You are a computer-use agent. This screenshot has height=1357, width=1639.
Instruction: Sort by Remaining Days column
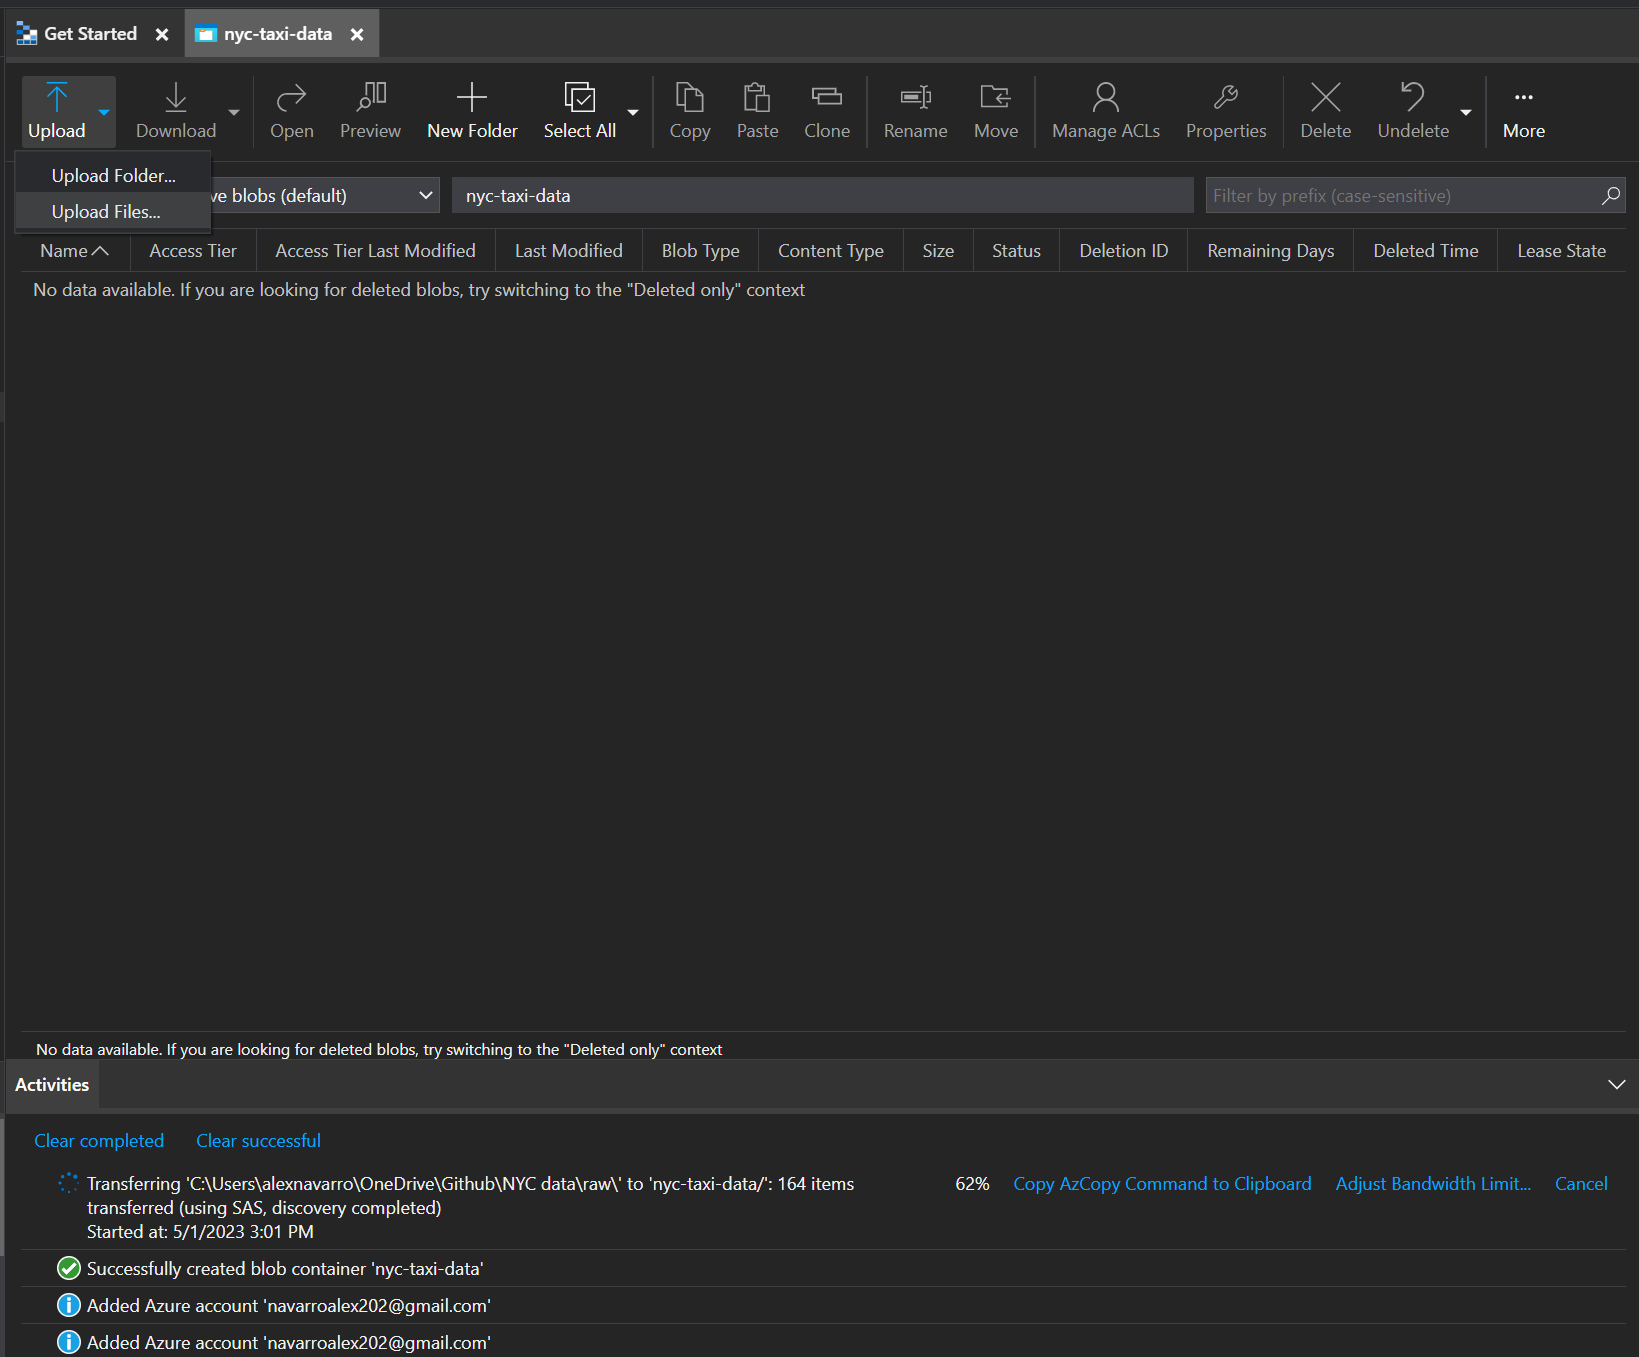[1271, 251]
